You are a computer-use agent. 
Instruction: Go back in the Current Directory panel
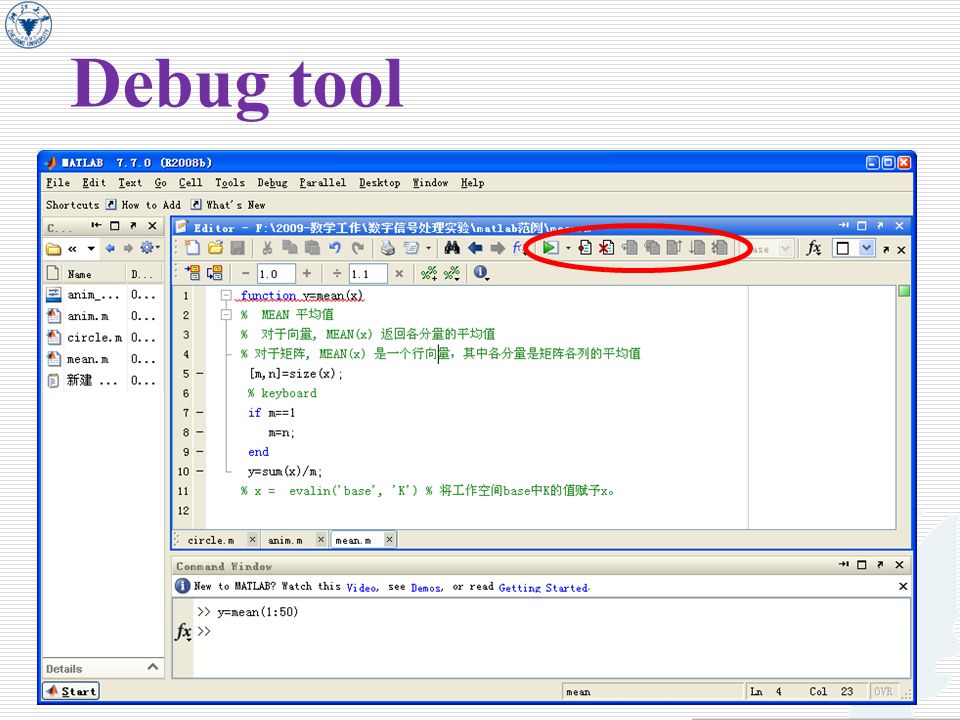110,248
